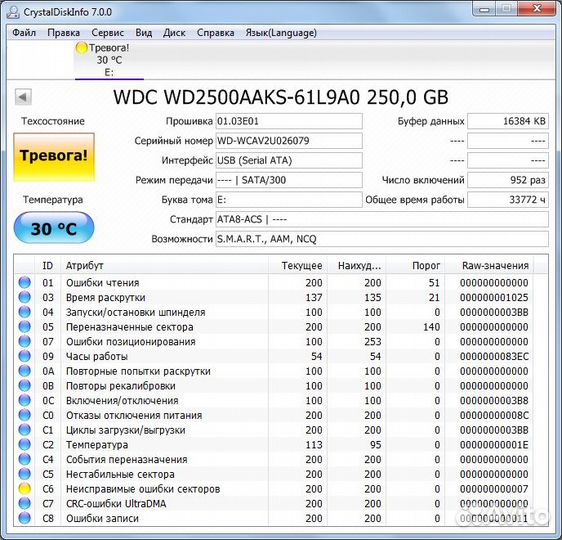Click the ID column header
This screenshot has height=540, width=562.
[x=48, y=266]
